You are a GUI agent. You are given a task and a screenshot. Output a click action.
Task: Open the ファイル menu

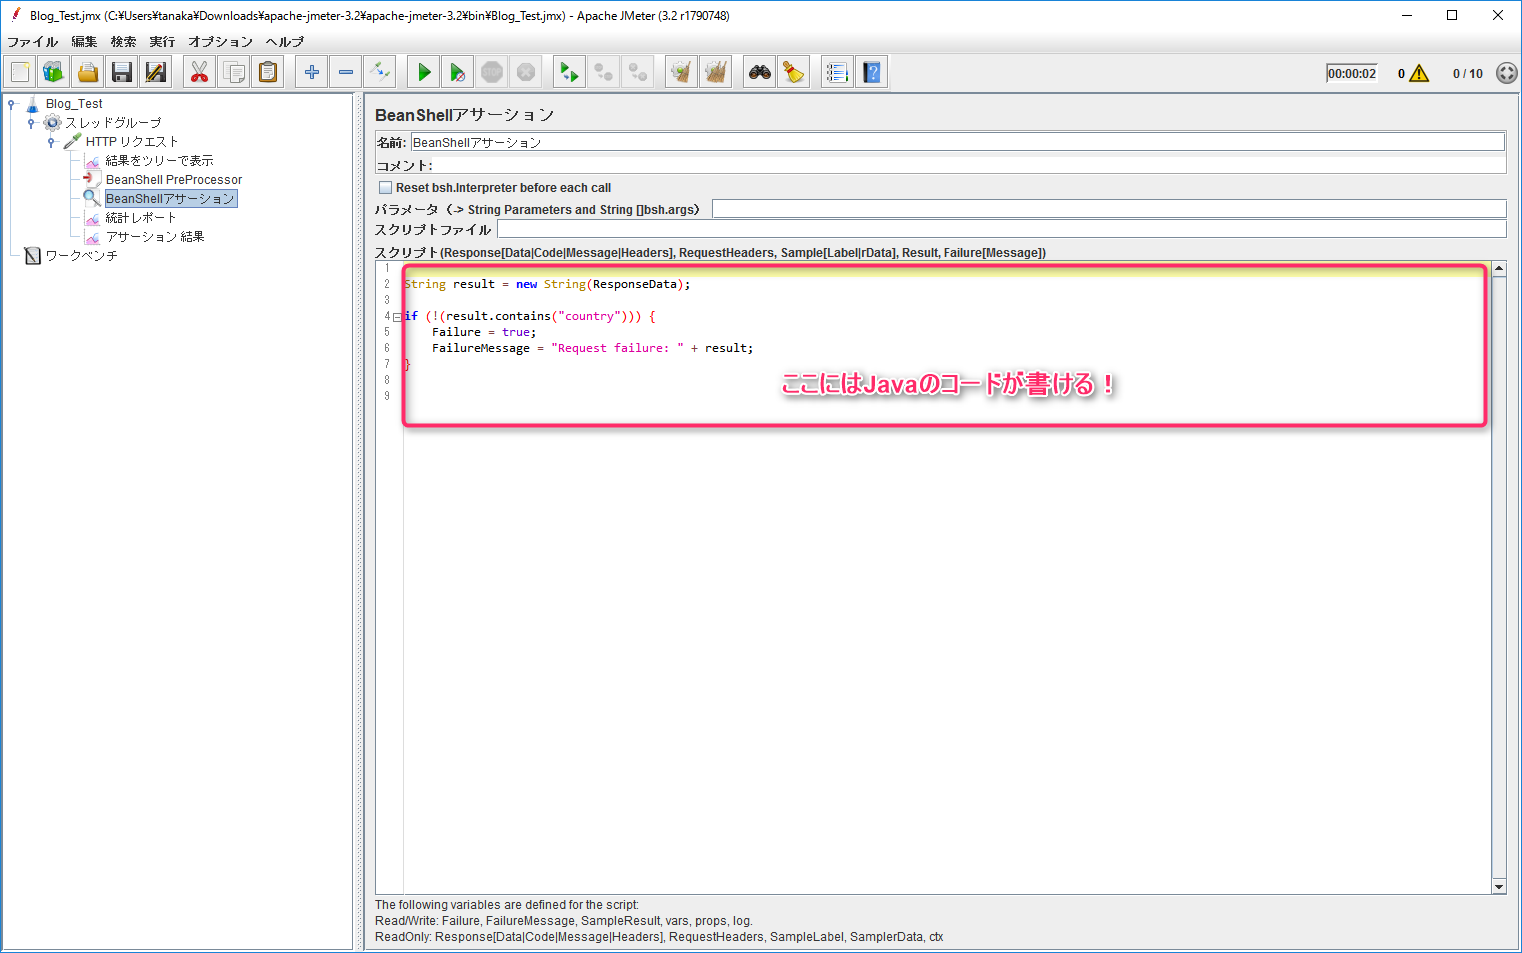32,42
